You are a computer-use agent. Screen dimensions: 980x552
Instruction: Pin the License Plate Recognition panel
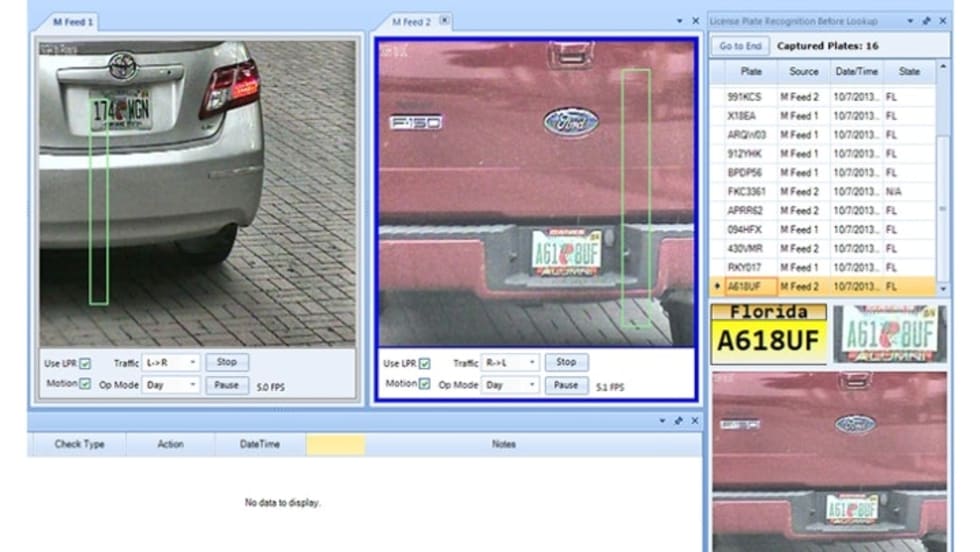[x=926, y=20]
